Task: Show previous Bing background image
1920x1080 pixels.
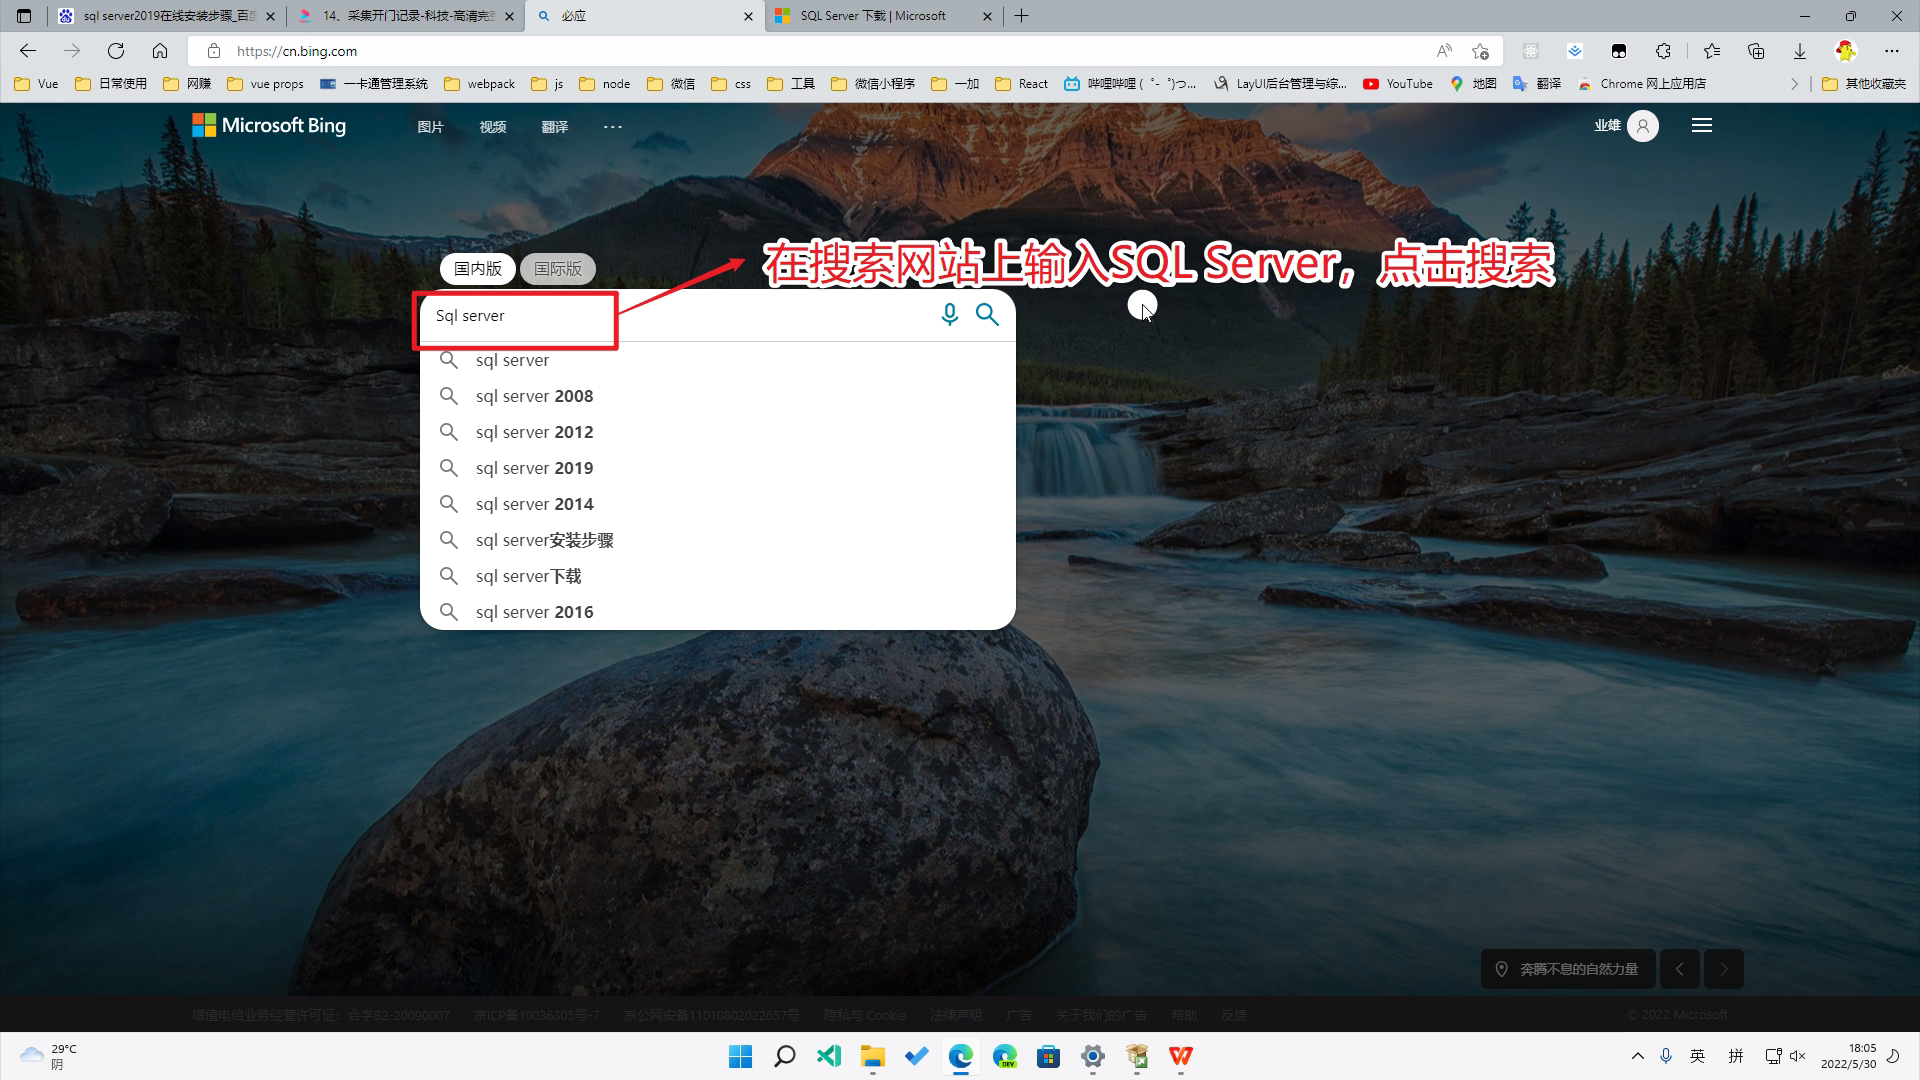Action: click(x=1680, y=969)
